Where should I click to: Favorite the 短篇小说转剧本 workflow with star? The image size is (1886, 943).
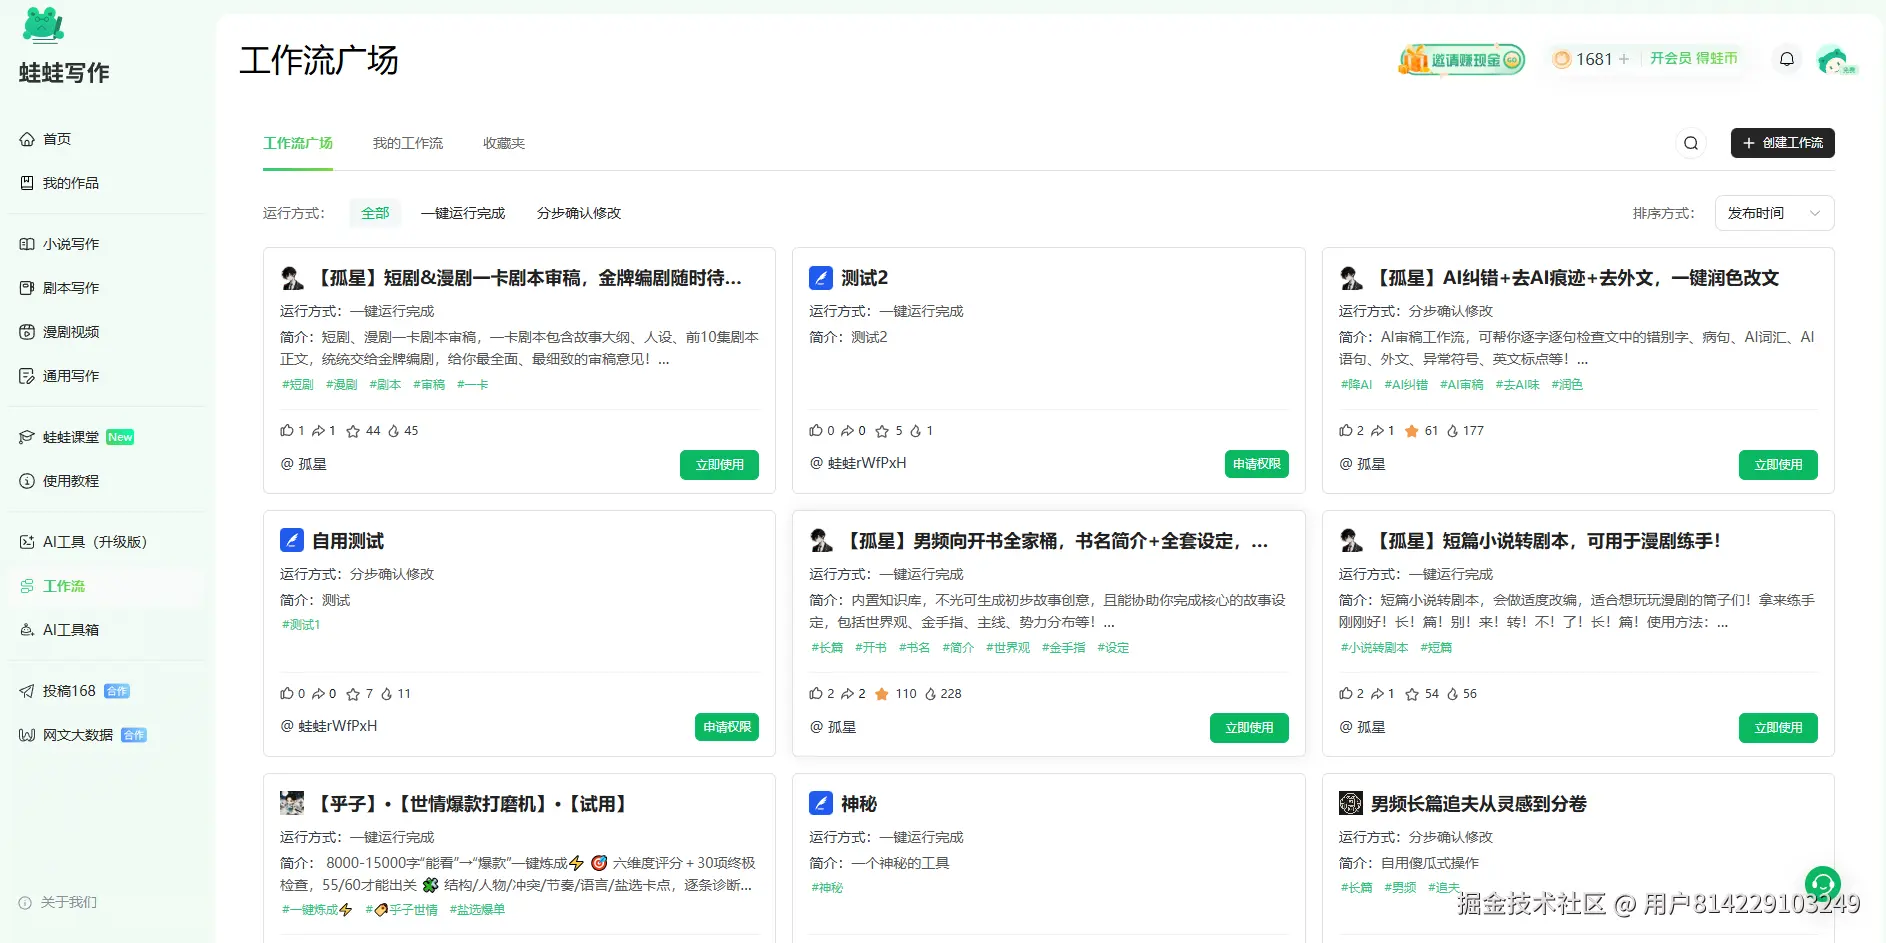pyautogui.click(x=1412, y=694)
